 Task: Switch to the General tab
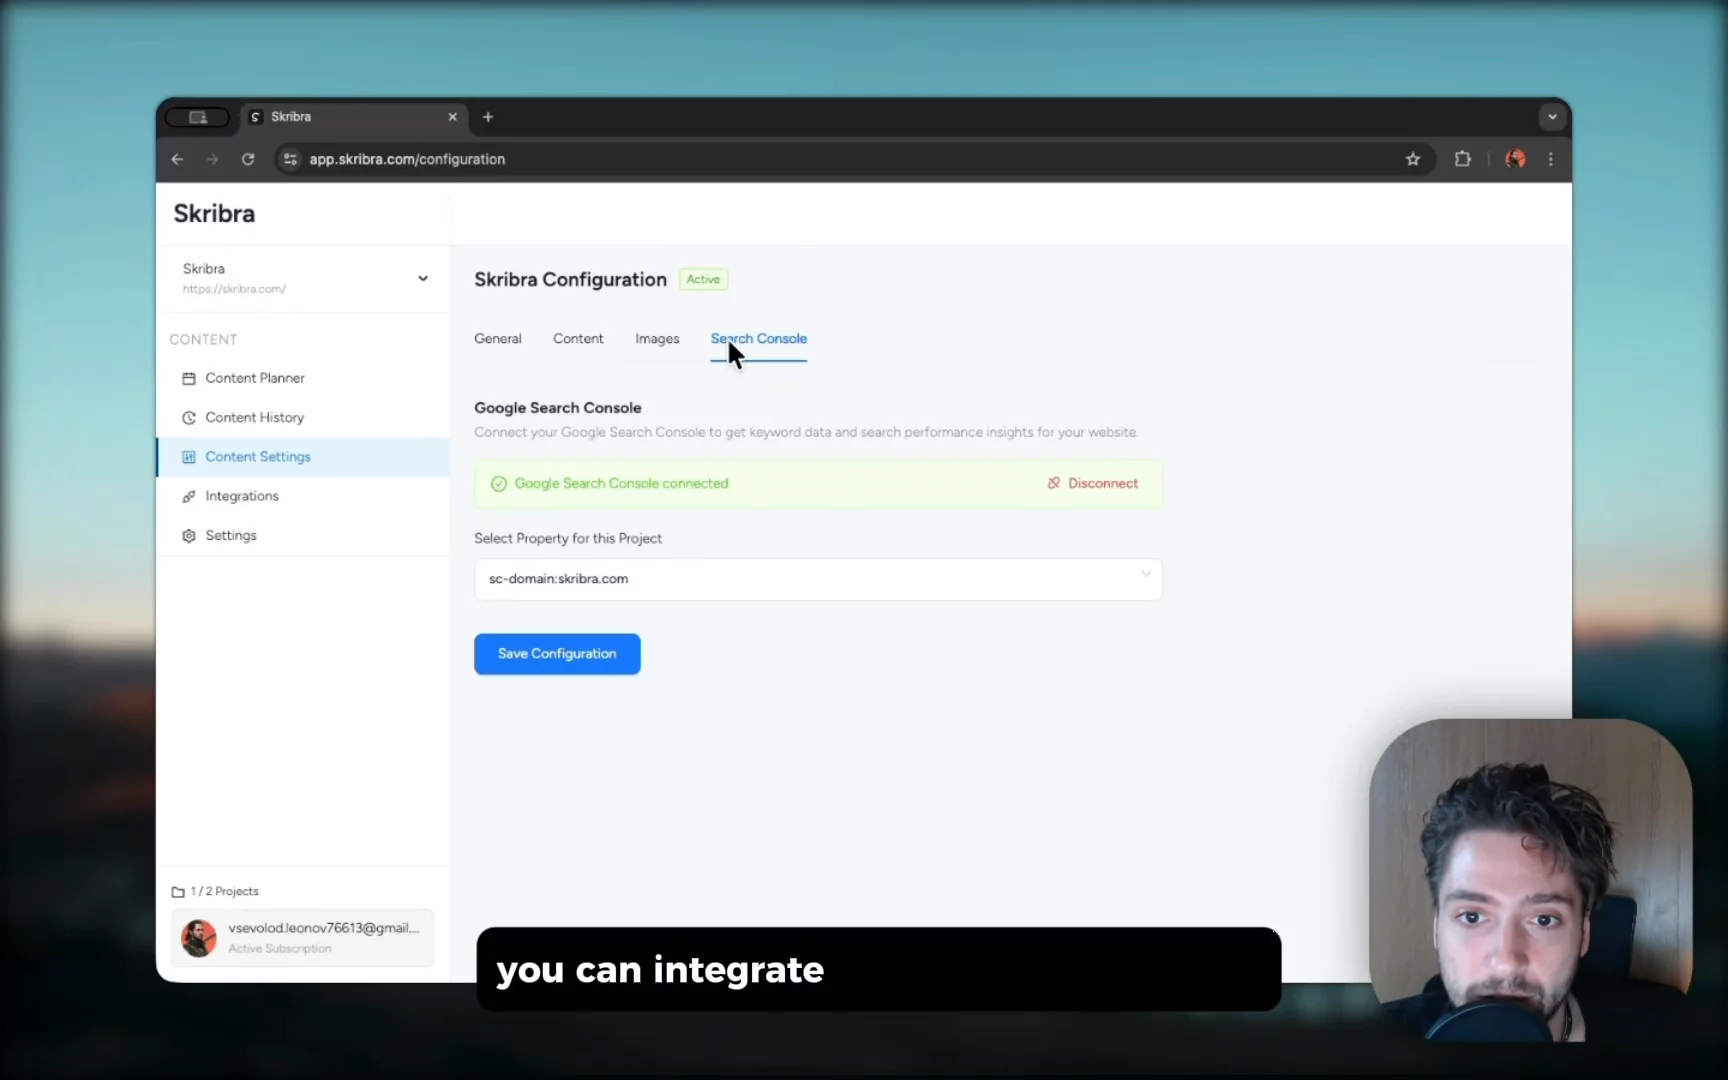click(497, 339)
